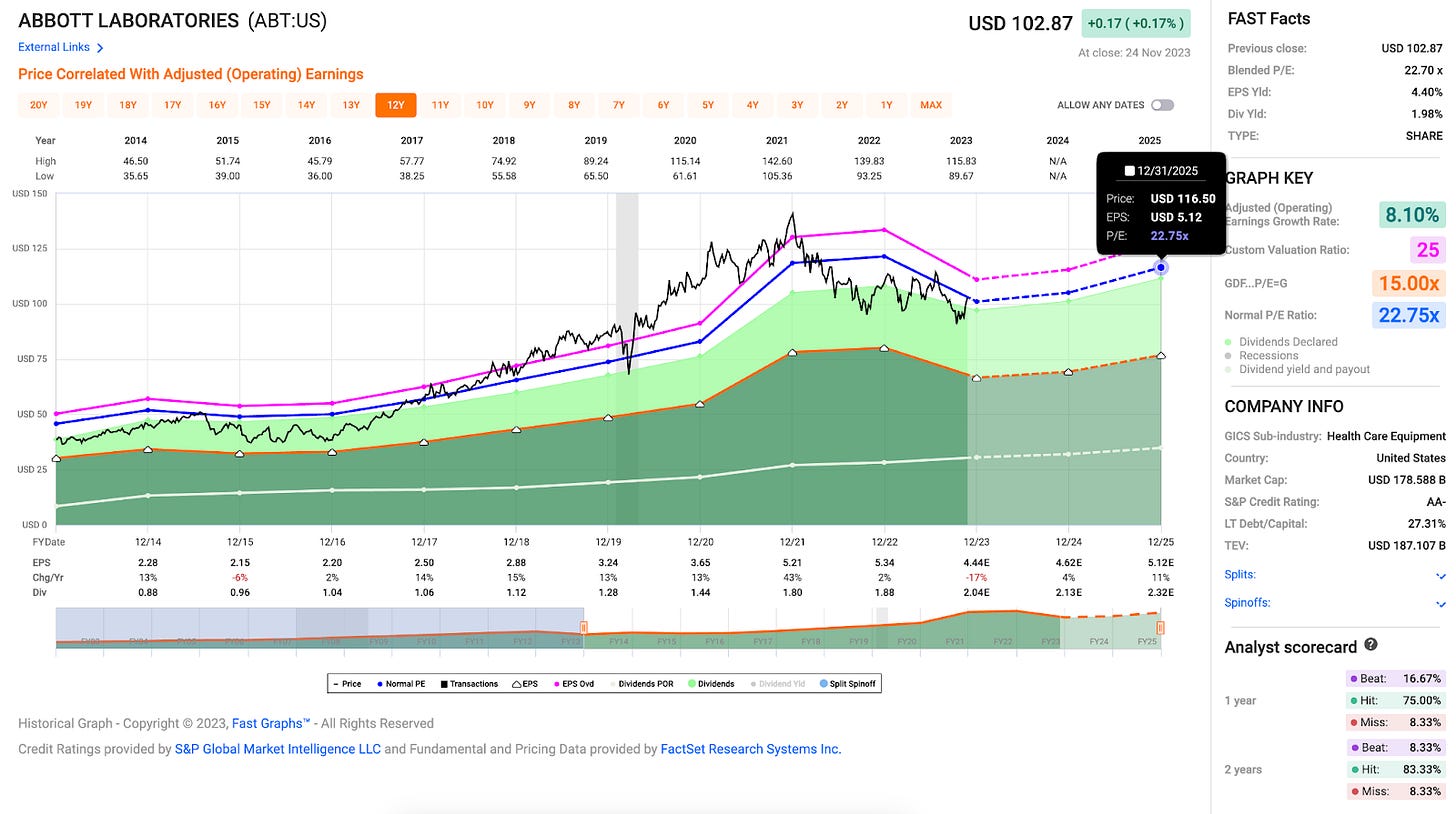Click the highlighted Normal PE point at 12/25

click(1161, 267)
